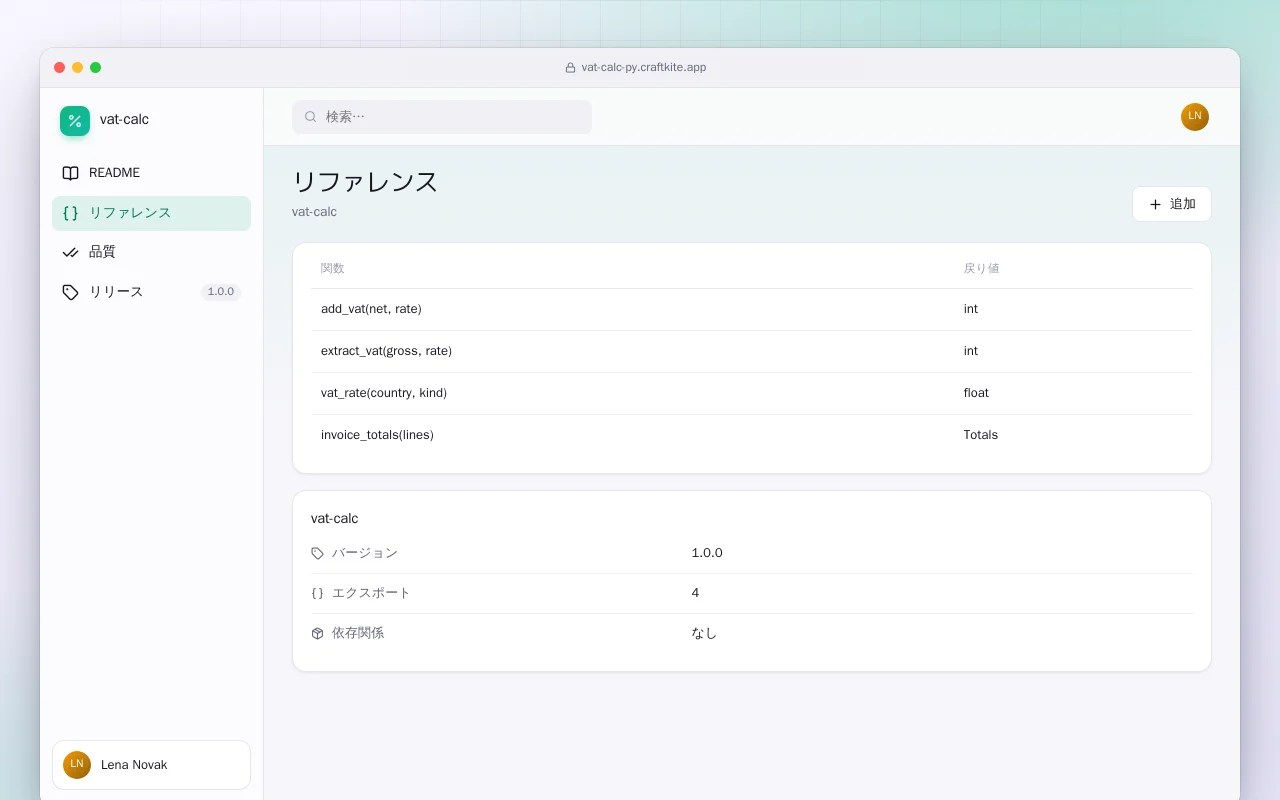Click the エクスポート label

pos(371,593)
